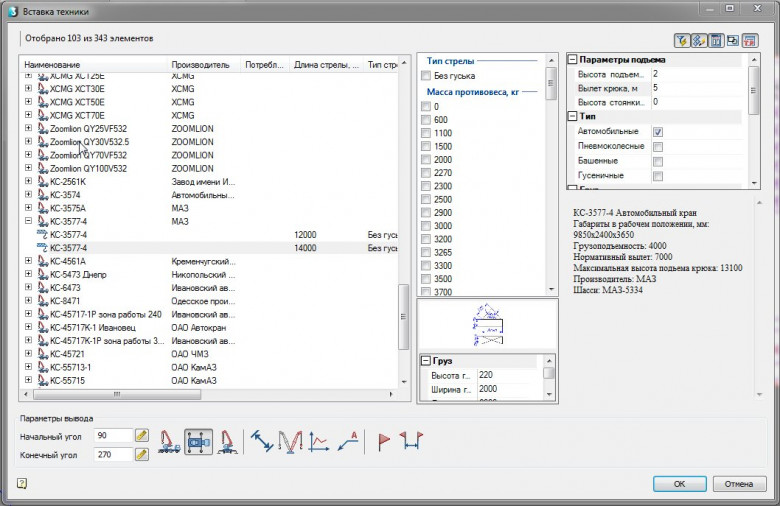Select the КС-45717К-1 Ивановец row
This screenshot has width=780, height=506.
209,327
